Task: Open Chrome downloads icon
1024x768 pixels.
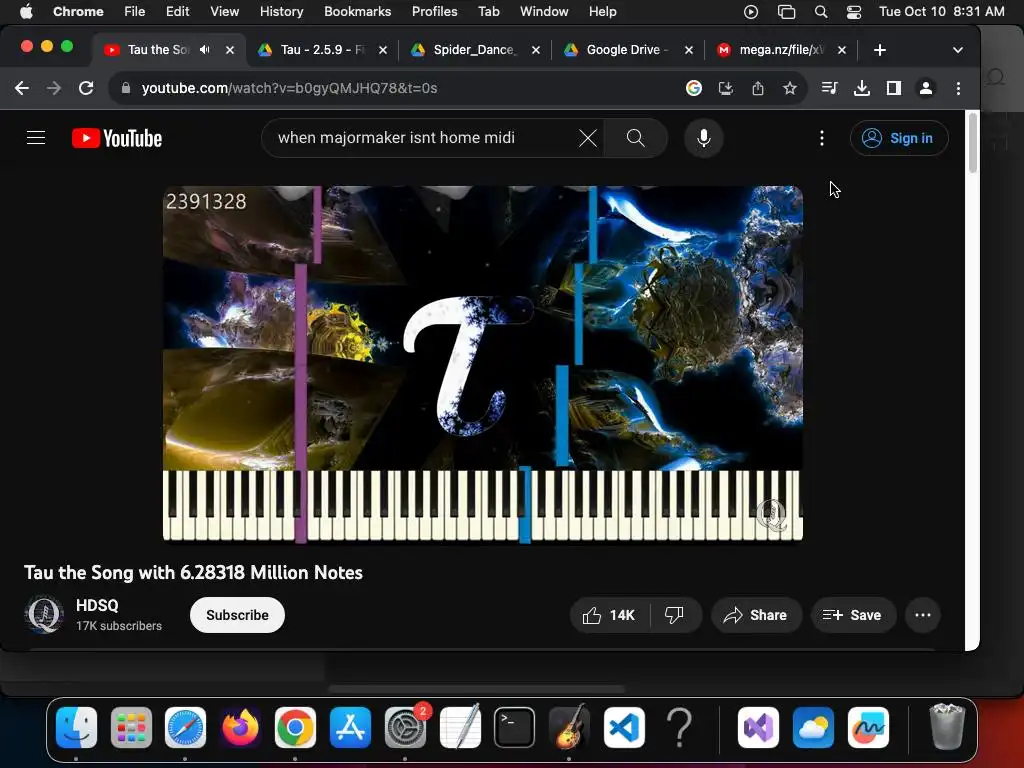Action: (861, 88)
